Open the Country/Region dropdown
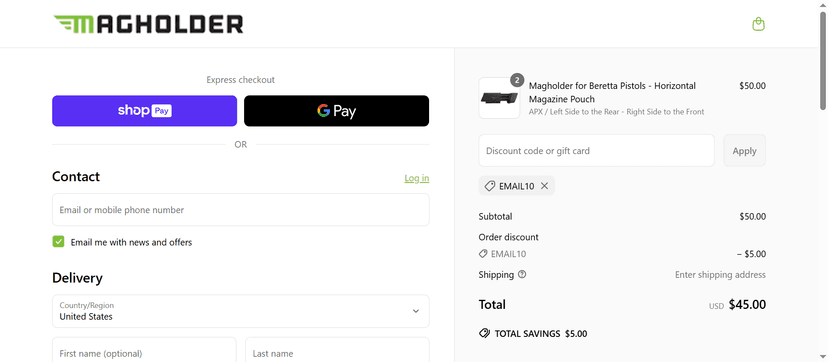The width and height of the screenshot is (828, 362). [241, 311]
